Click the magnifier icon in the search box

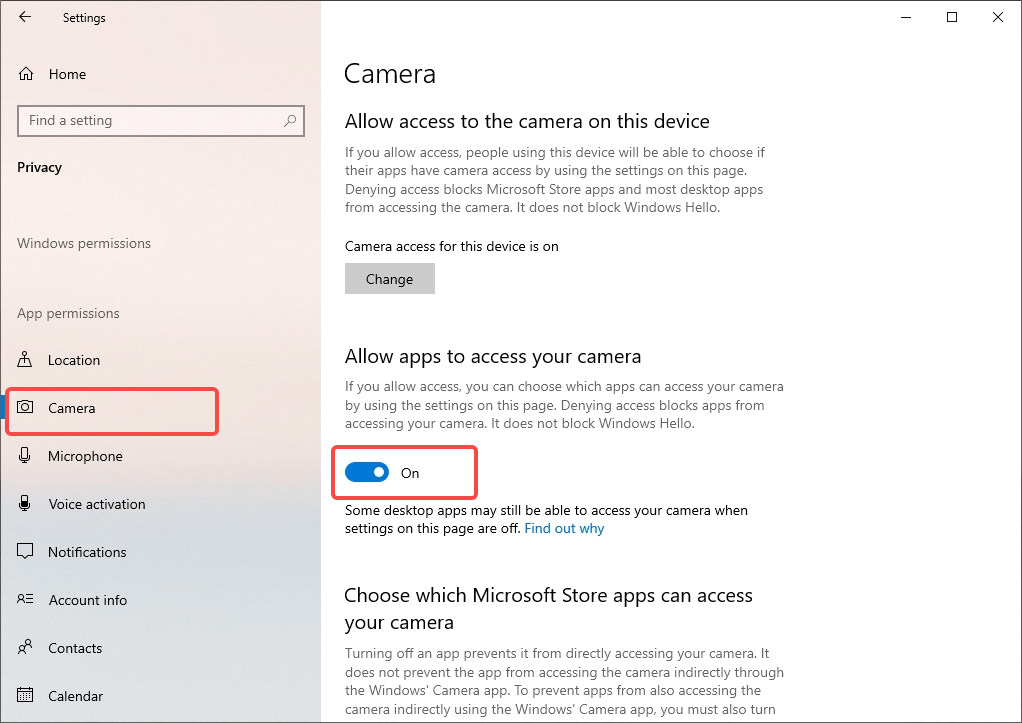pos(291,120)
